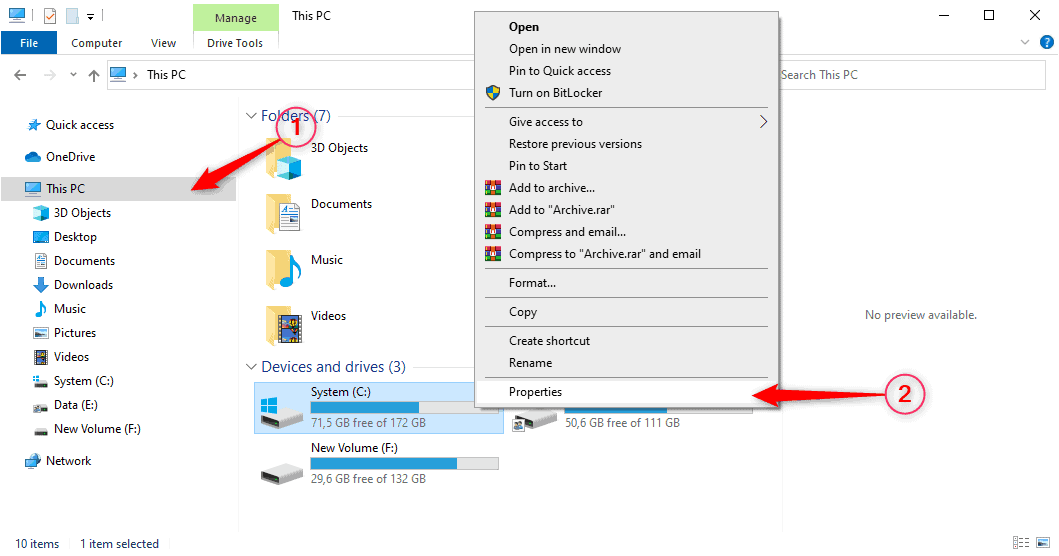Viewport: 1059px width, 556px height.
Task: Open Music in the sidebar
Action: 70,309
